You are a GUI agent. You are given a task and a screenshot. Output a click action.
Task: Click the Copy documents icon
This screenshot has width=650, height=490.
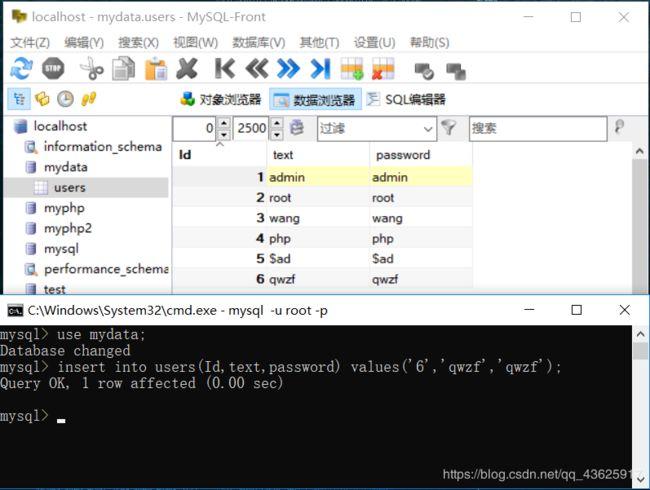click(x=124, y=68)
